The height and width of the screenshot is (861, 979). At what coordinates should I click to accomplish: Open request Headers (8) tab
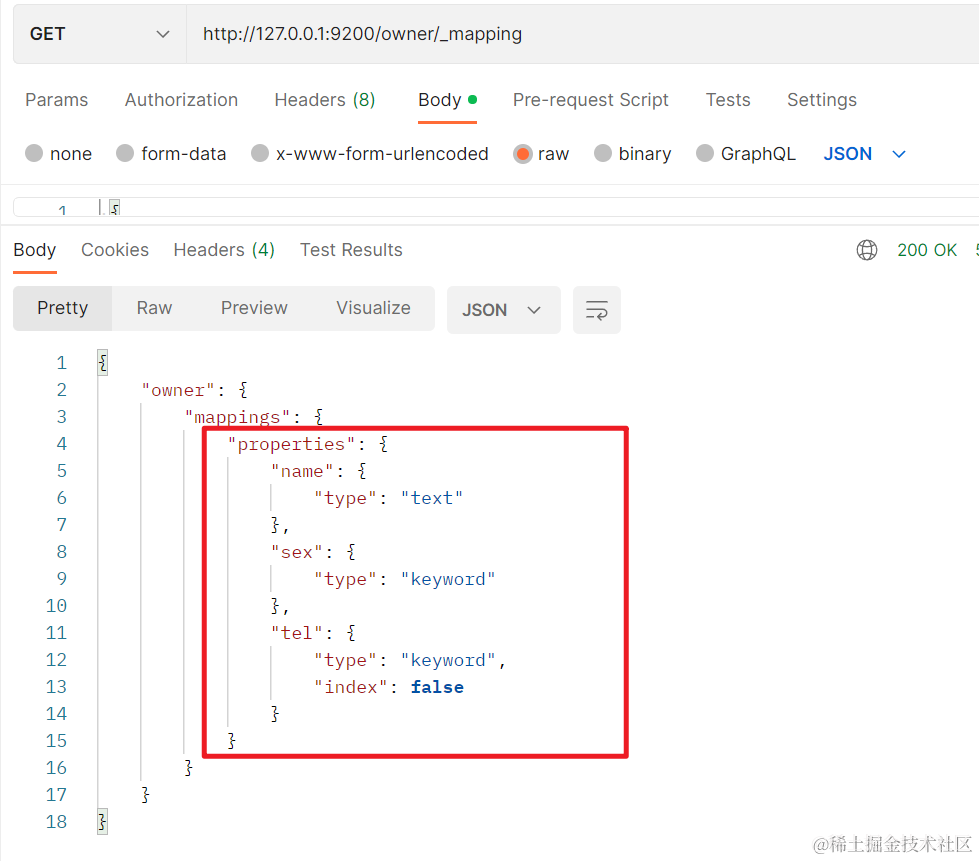325,100
